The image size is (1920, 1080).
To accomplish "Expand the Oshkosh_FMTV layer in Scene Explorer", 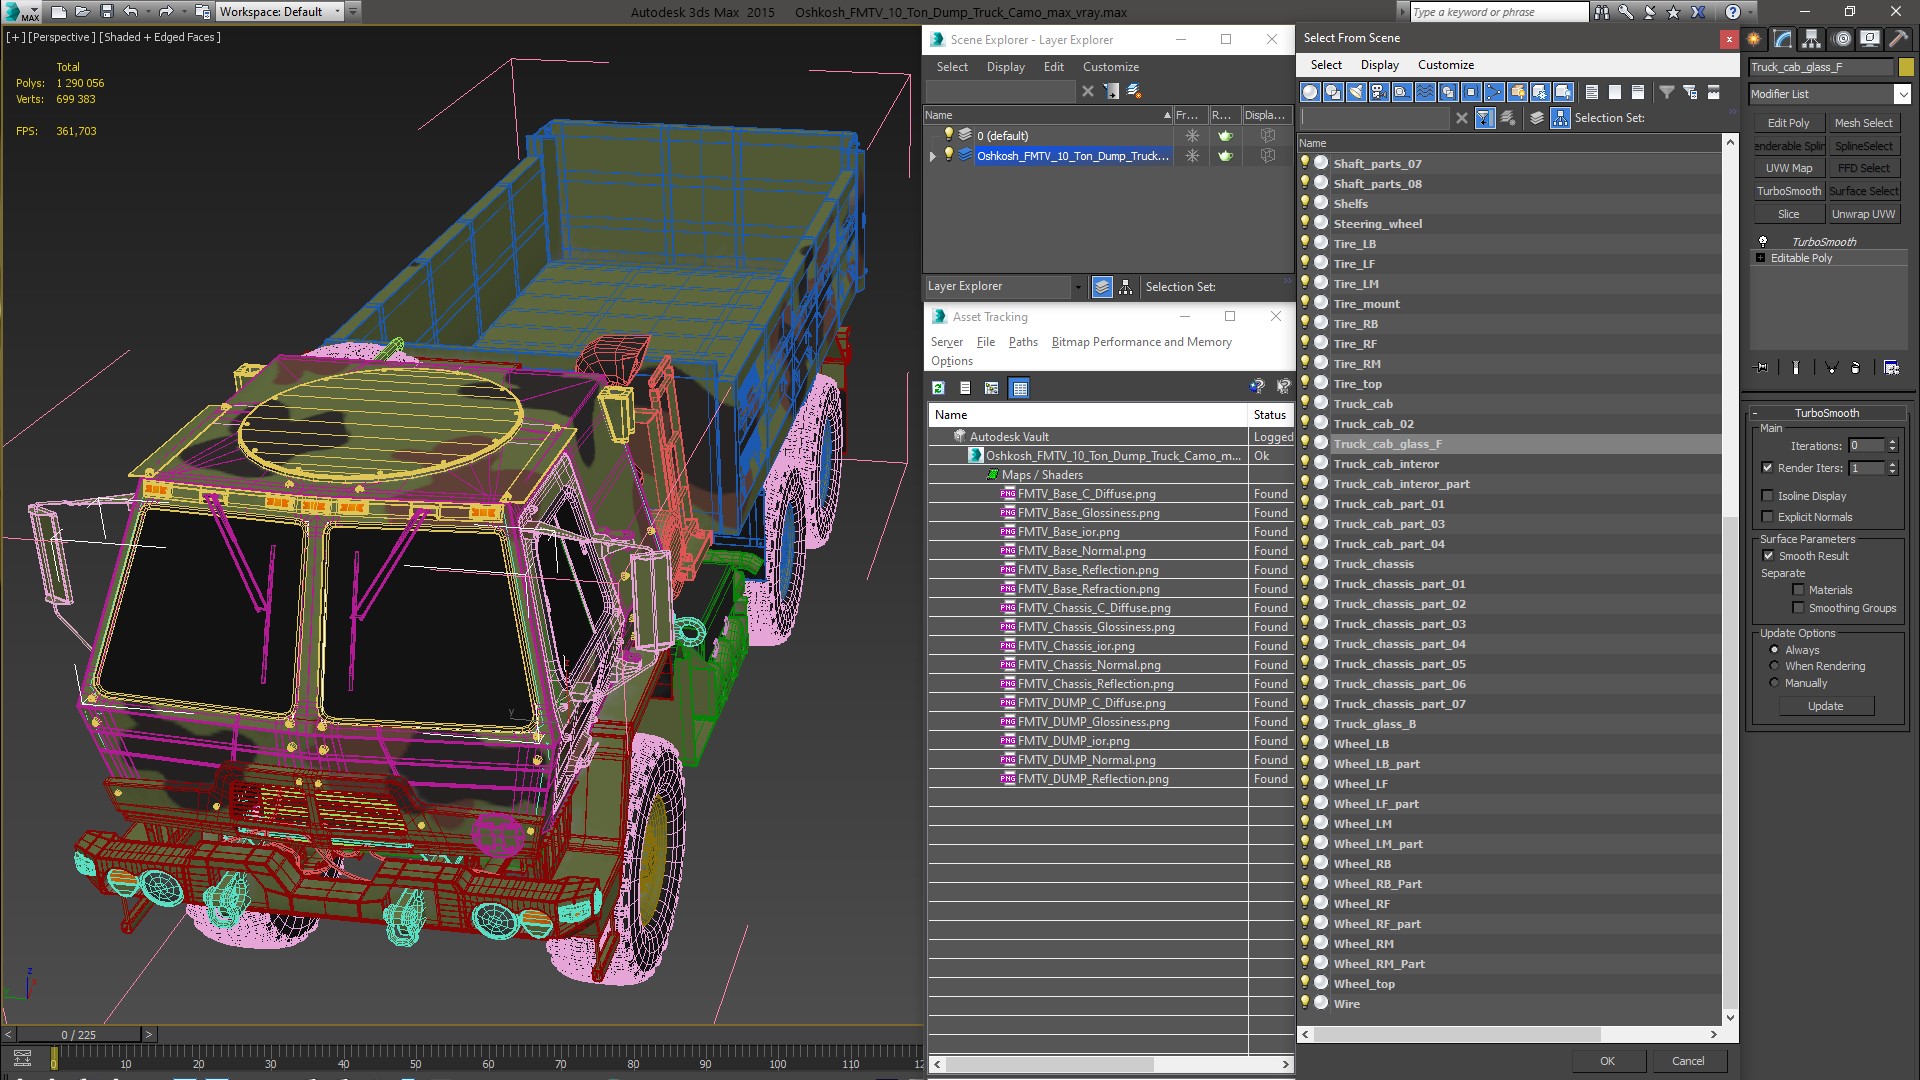I will pyautogui.click(x=933, y=156).
